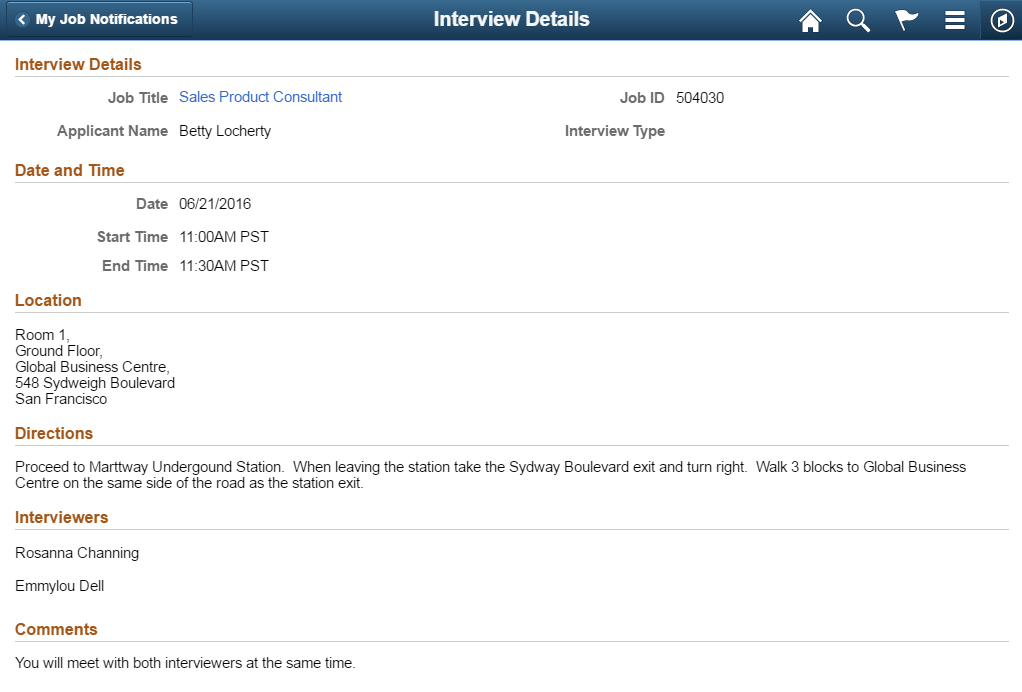Select the Directions section heading
Viewport: 1022px width, 692px height.
[54, 433]
